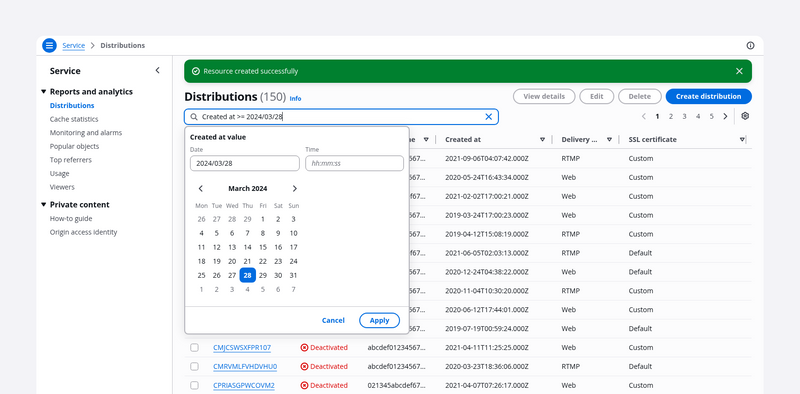800x394 pixels.
Task: Open Cache statistics navigation item
Action: (74, 119)
